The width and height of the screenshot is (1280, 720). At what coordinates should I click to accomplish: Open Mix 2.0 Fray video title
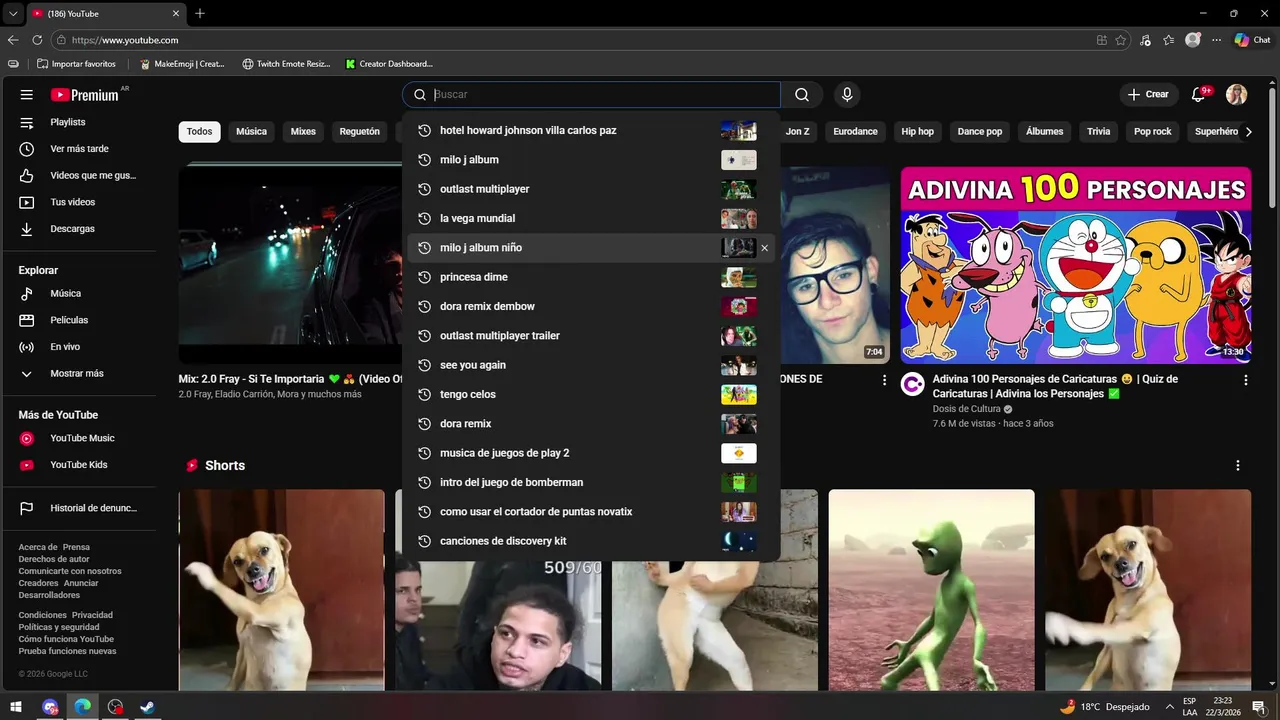291,379
